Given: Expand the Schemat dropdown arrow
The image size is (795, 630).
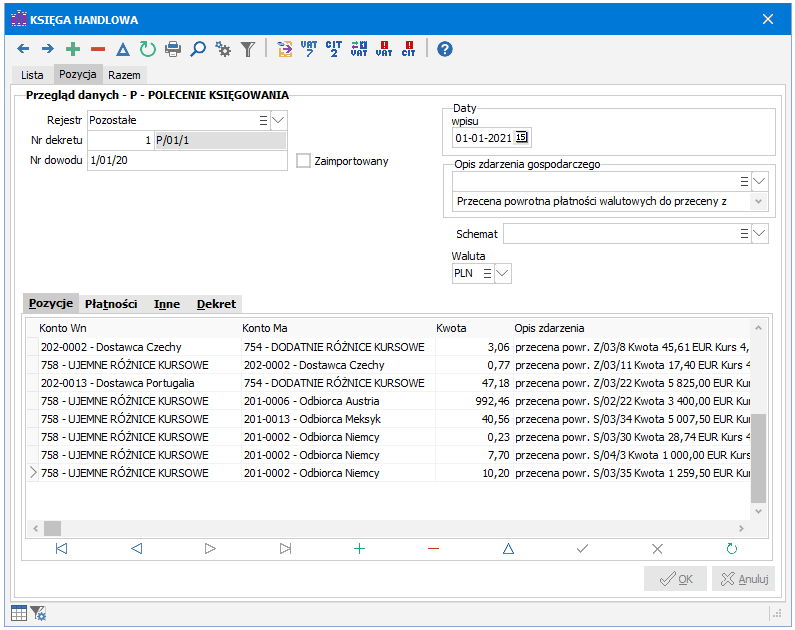Looking at the screenshot, I should pos(759,234).
